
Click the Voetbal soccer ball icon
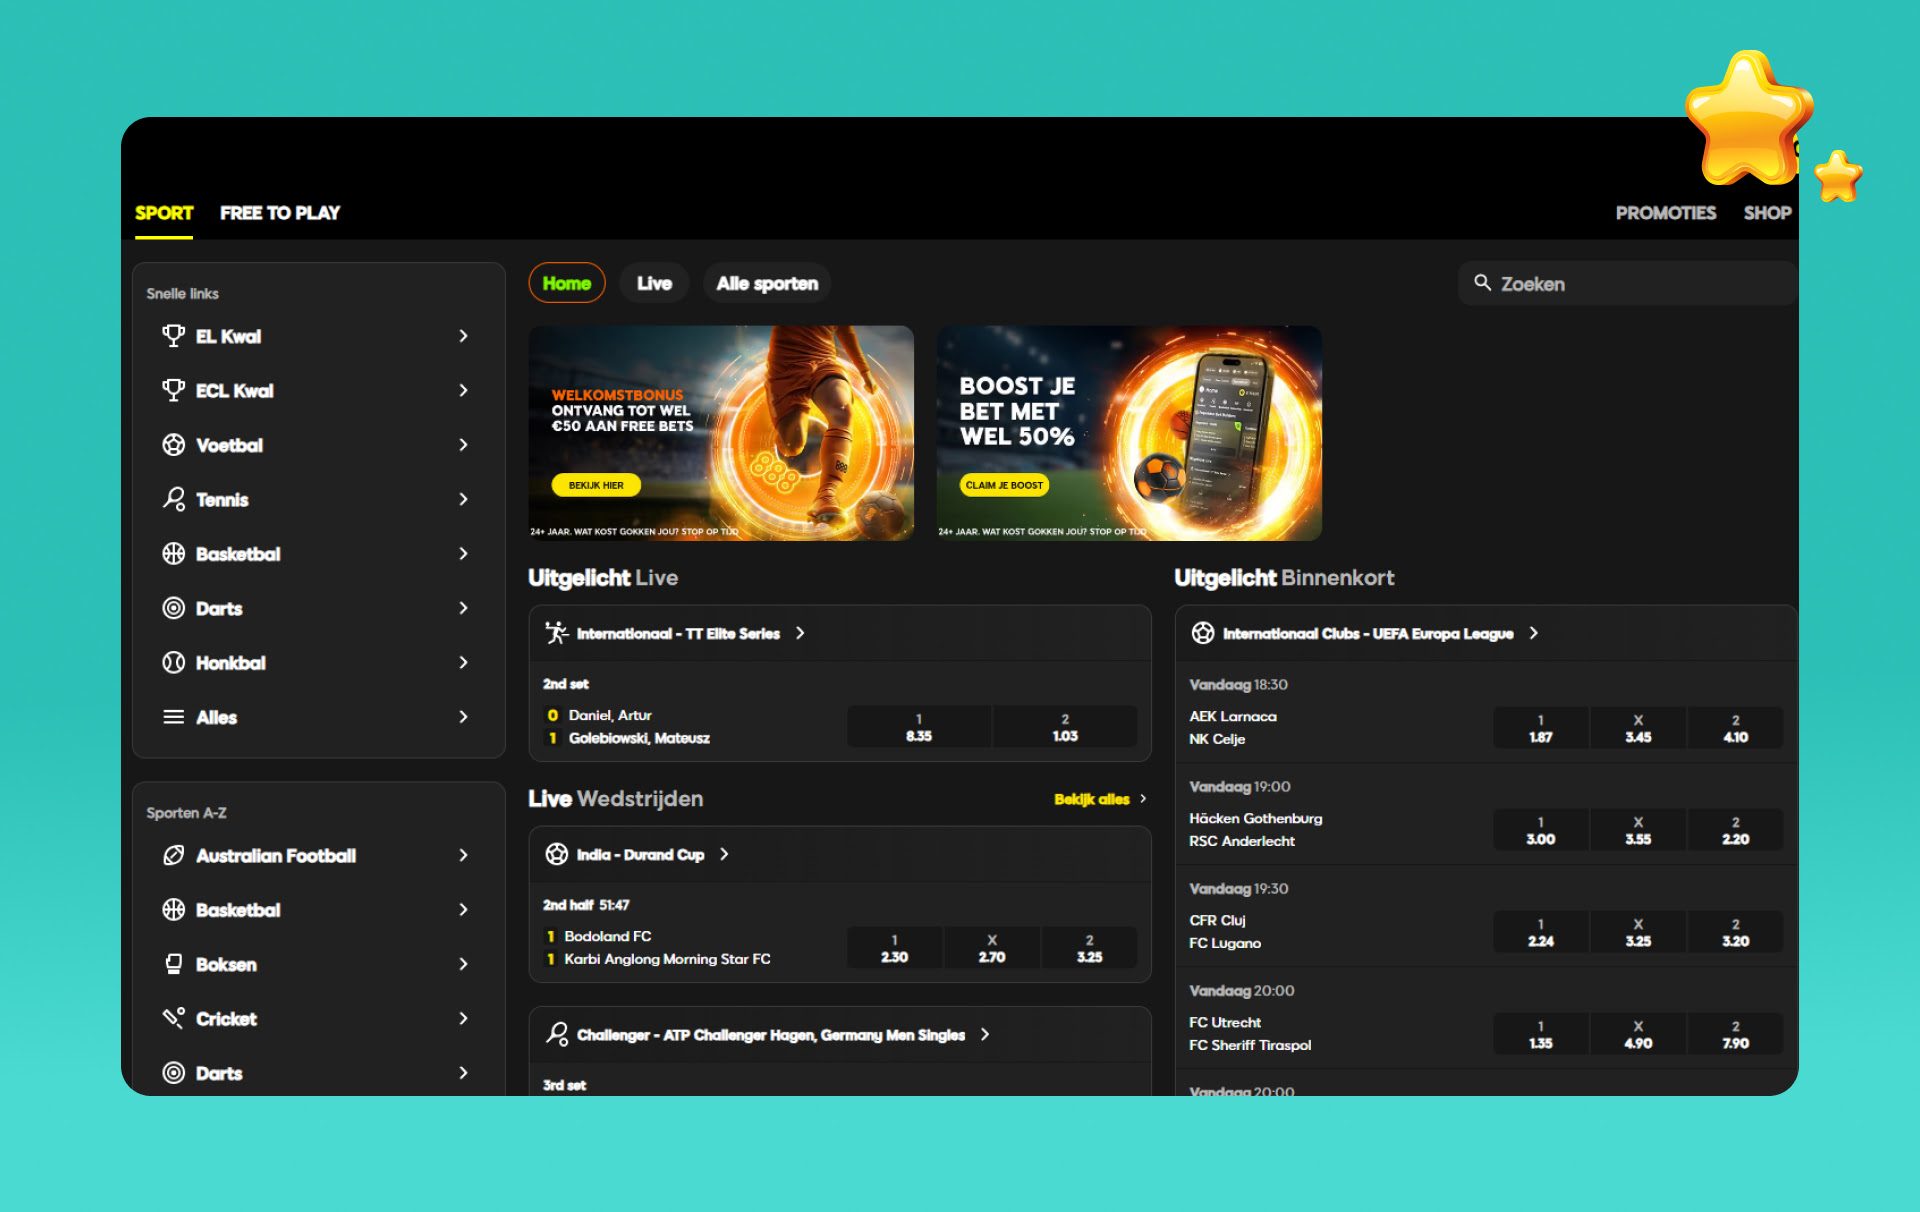[x=173, y=445]
